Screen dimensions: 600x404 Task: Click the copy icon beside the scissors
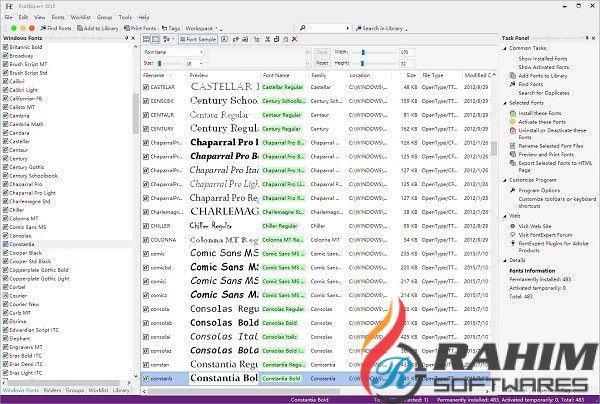click(276, 39)
